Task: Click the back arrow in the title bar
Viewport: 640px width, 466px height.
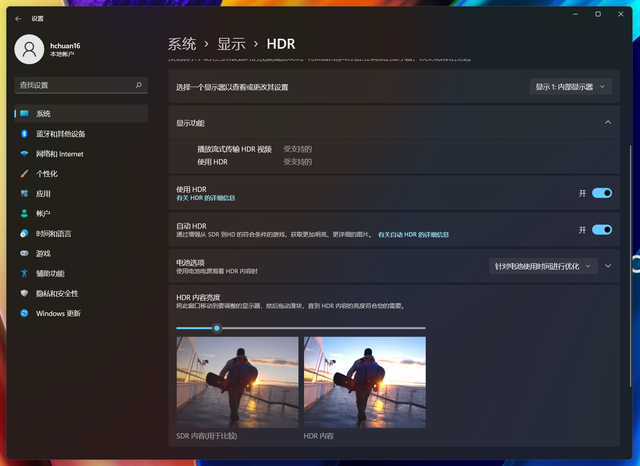Action: pos(18,18)
